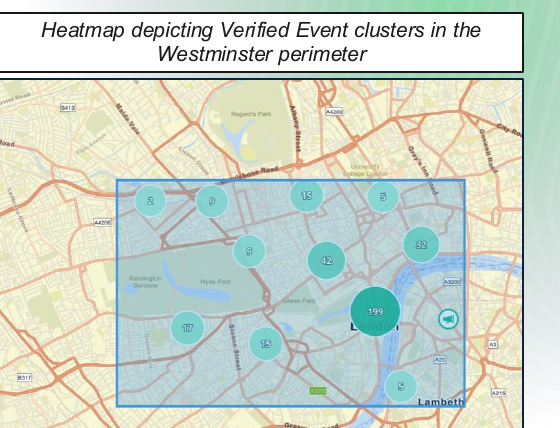
Task: Click the A4200 road shield near Albany Street
Action: point(334,112)
